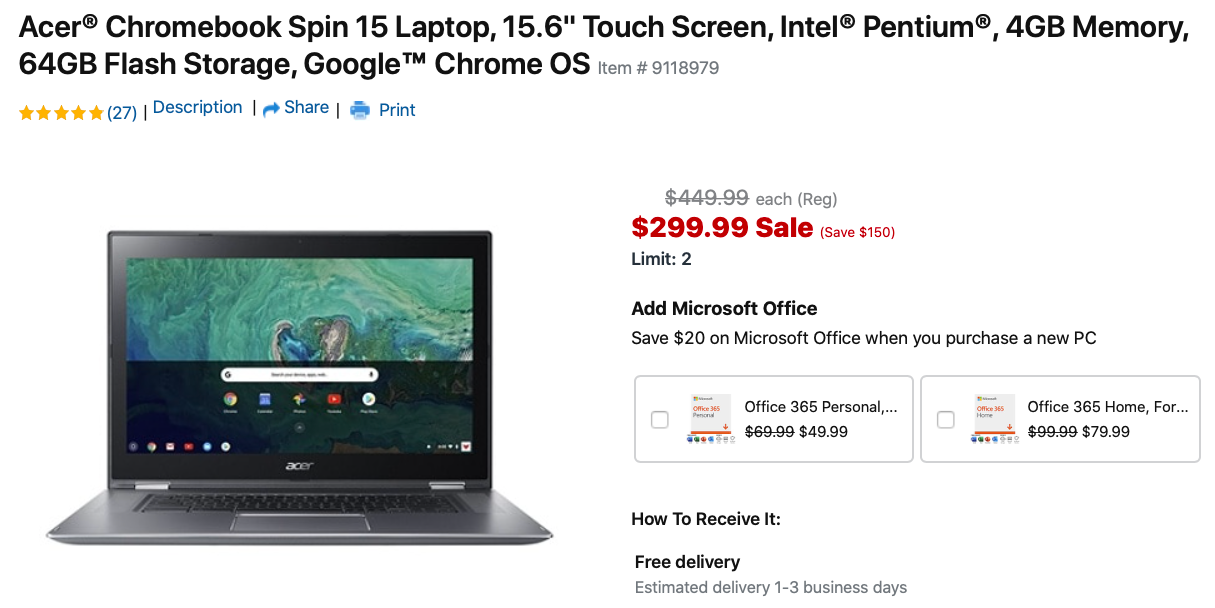1215x608 pixels.
Task: Select the first rating star
Action: [x=25, y=112]
